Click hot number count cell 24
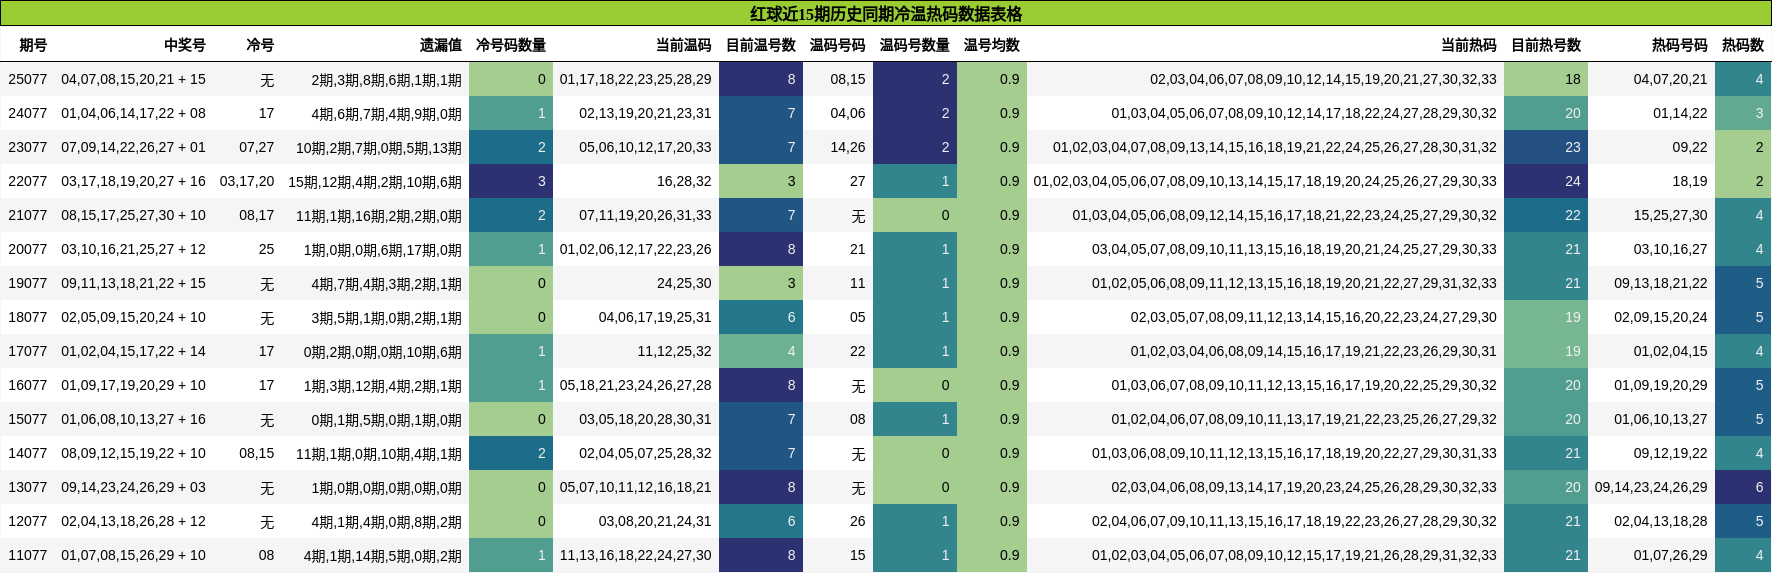1772x573 pixels. 1546,181
